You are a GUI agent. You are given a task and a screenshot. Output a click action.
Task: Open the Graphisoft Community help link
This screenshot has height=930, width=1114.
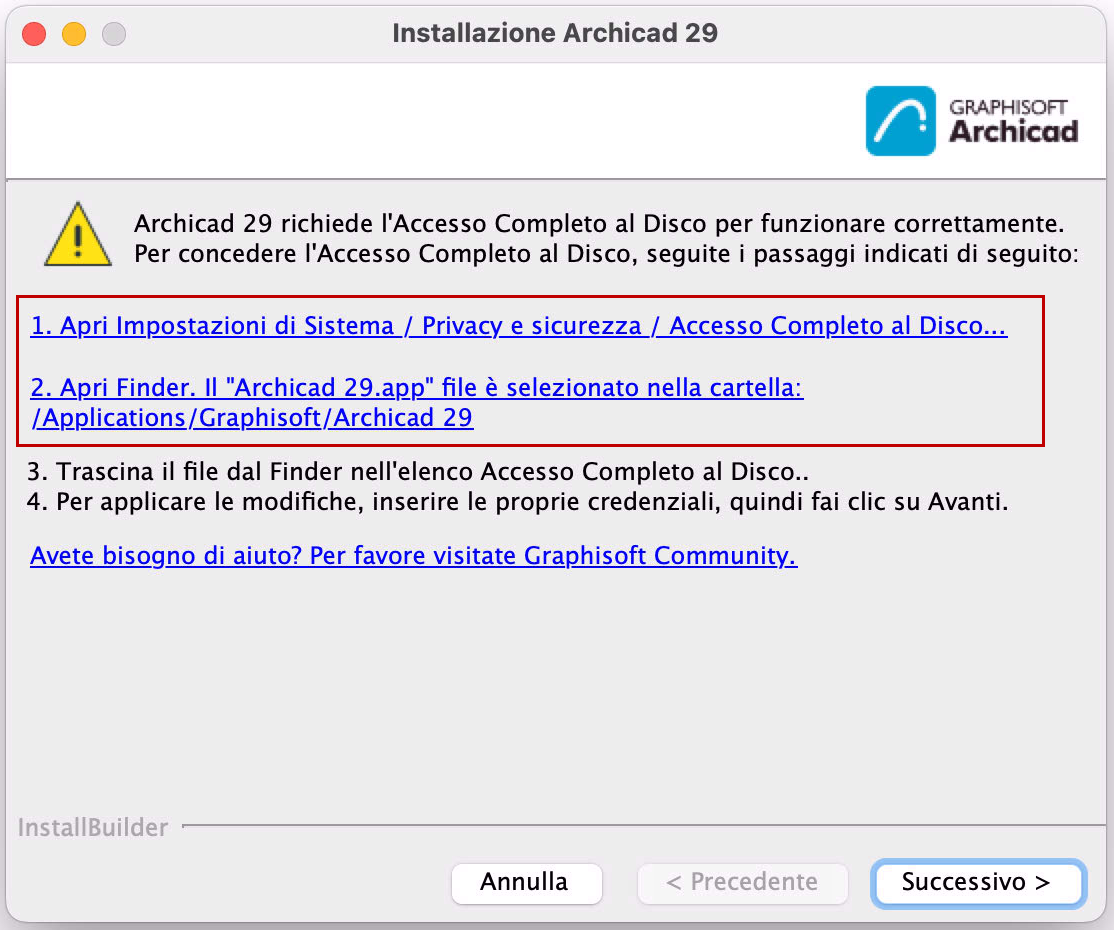click(x=413, y=555)
